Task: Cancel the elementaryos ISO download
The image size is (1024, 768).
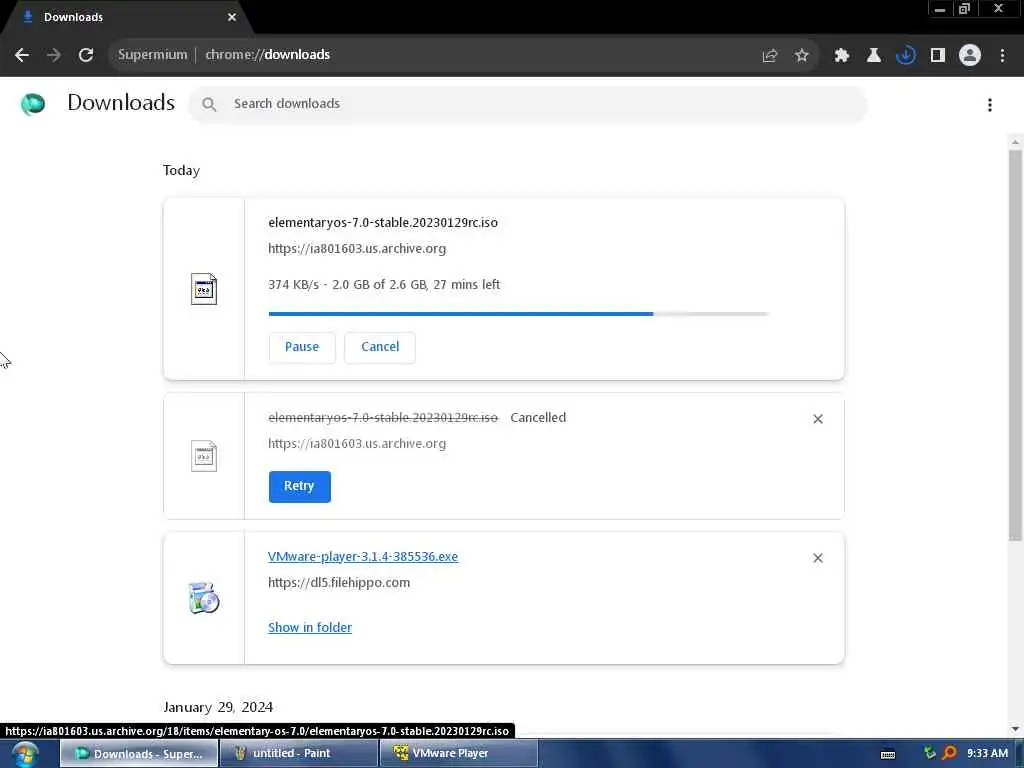Action: tap(380, 347)
